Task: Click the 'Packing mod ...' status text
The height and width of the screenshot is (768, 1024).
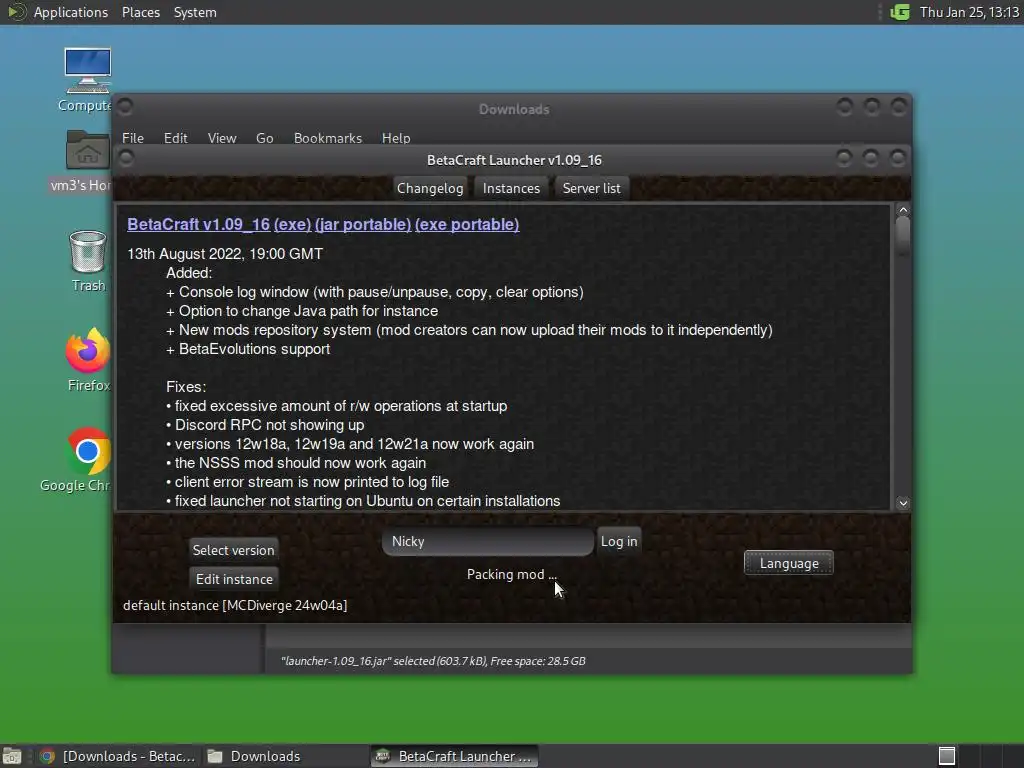Action: [x=511, y=574]
